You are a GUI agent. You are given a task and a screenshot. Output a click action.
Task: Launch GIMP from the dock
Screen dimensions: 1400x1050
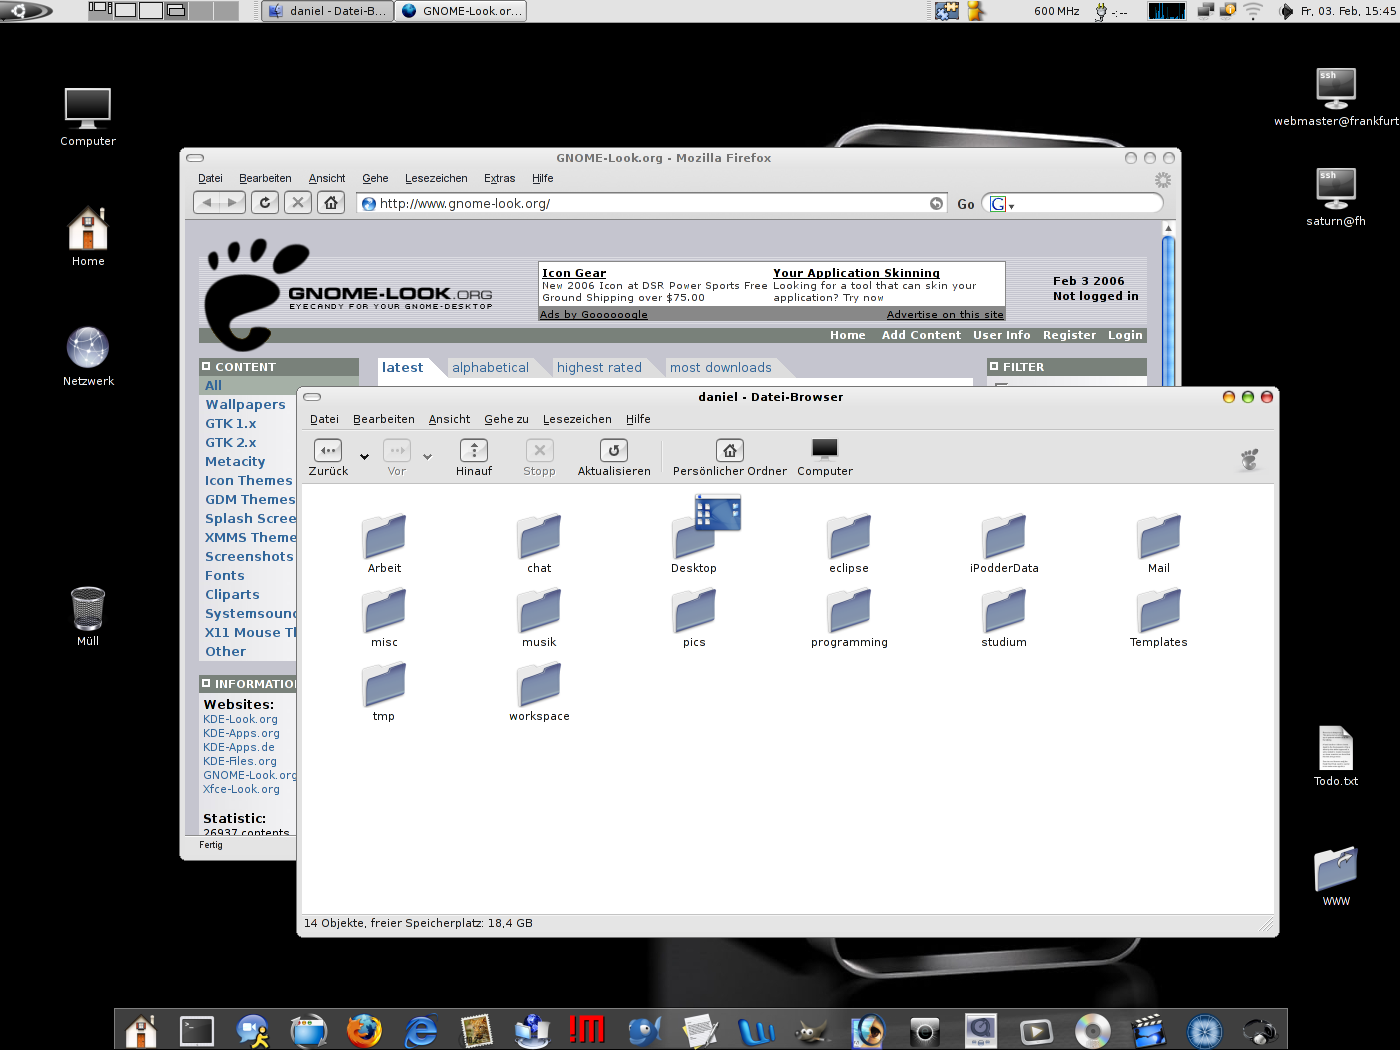click(813, 1030)
